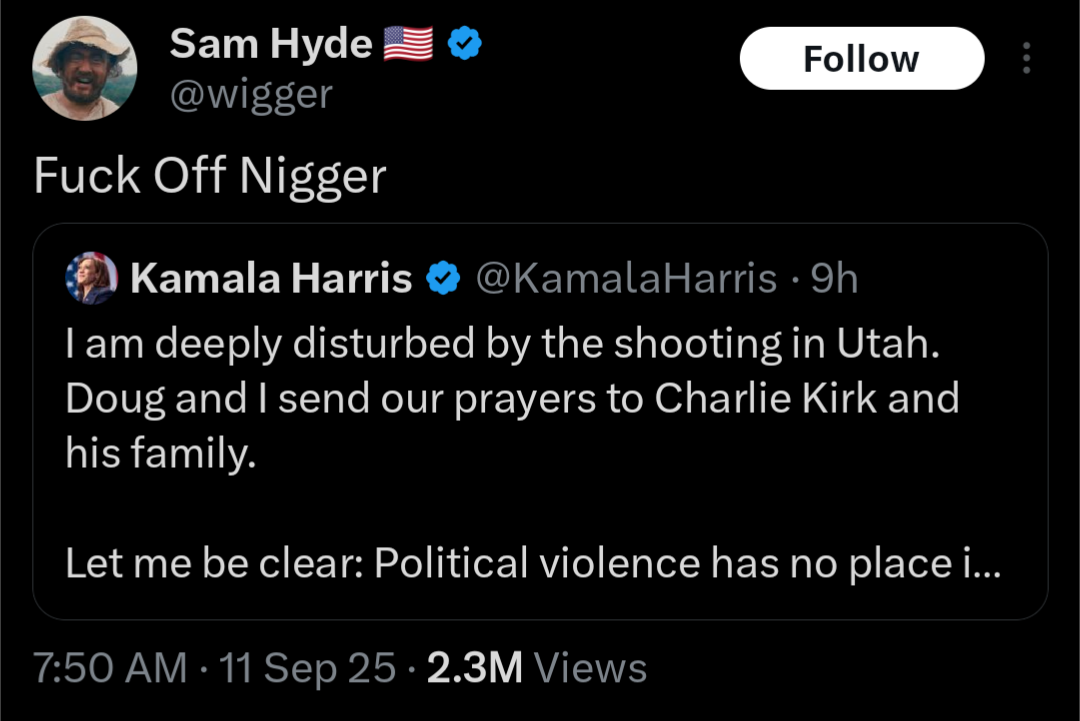Click the verified badge beside Kamala Harris

point(443,279)
